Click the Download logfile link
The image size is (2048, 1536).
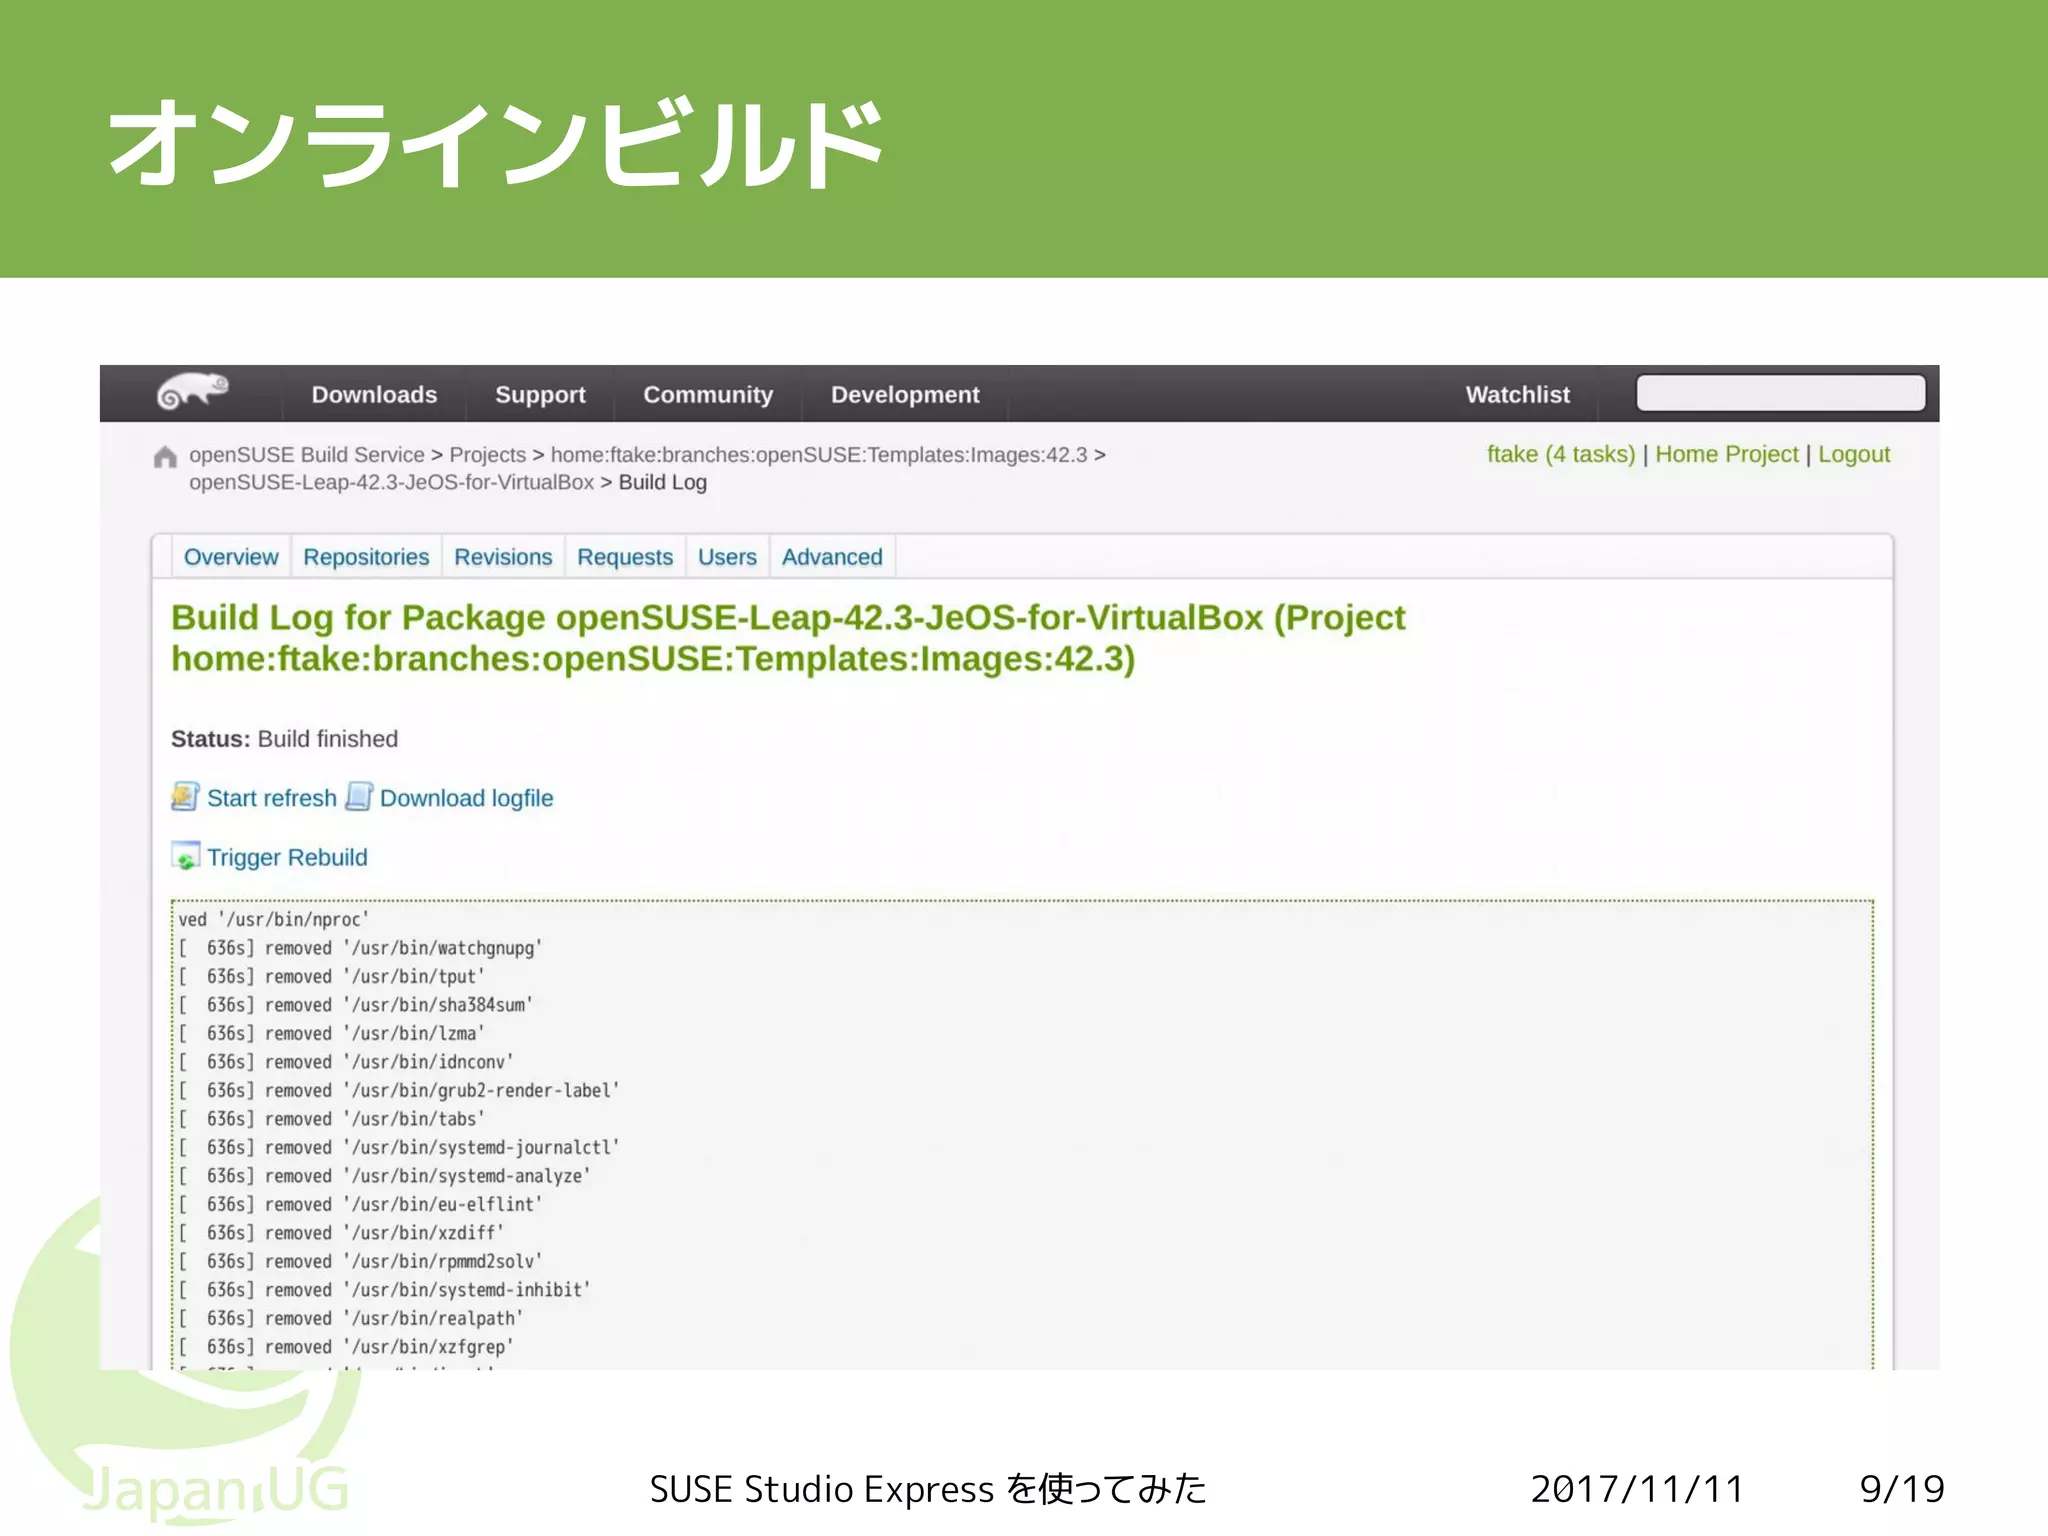(x=466, y=798)
